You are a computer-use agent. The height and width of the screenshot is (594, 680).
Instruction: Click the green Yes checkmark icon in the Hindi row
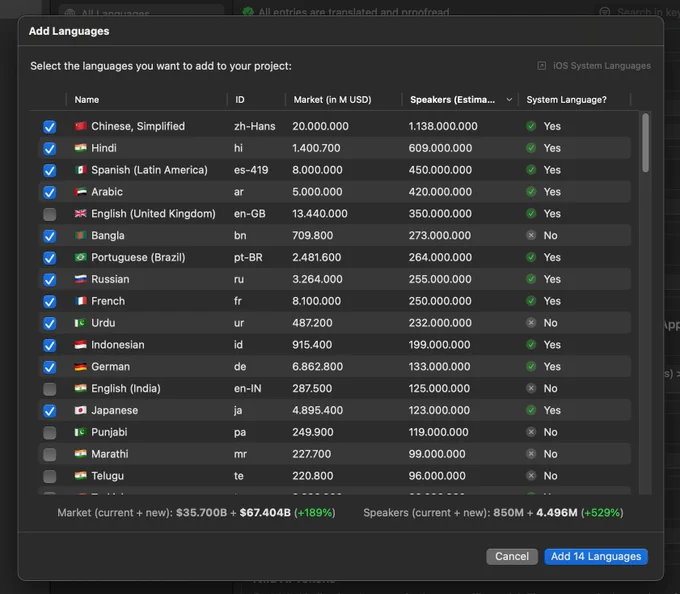[531, 148]
